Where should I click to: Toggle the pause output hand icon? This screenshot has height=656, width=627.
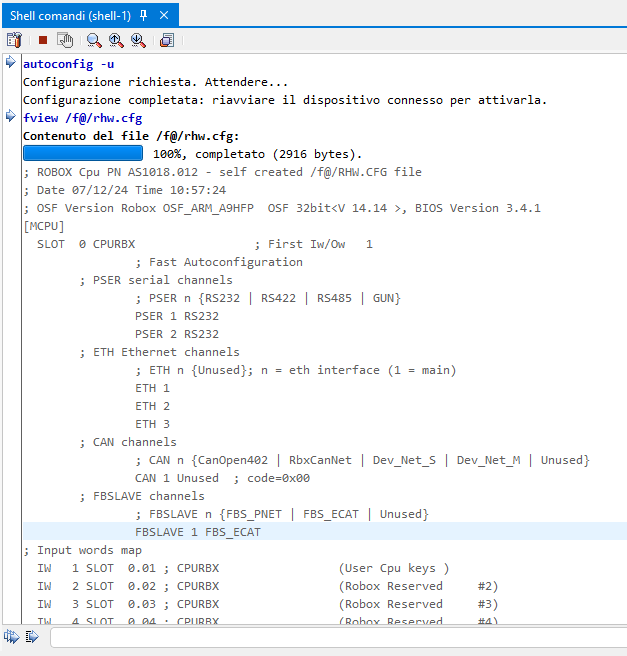tap(65, 40)
